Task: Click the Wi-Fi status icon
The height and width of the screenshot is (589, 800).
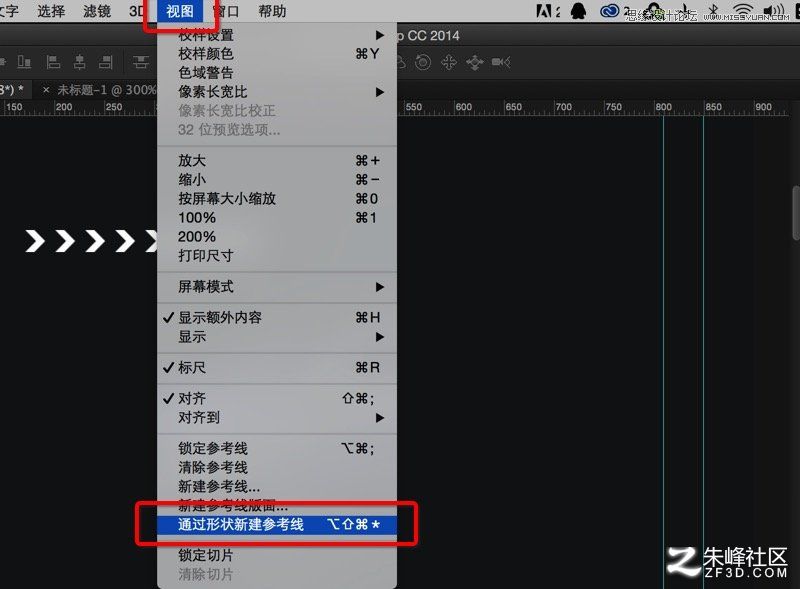Action: coord(743,11)
